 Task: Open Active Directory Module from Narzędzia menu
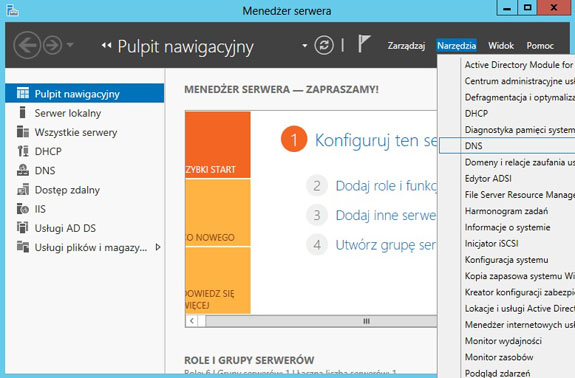[x=506, y=65]
